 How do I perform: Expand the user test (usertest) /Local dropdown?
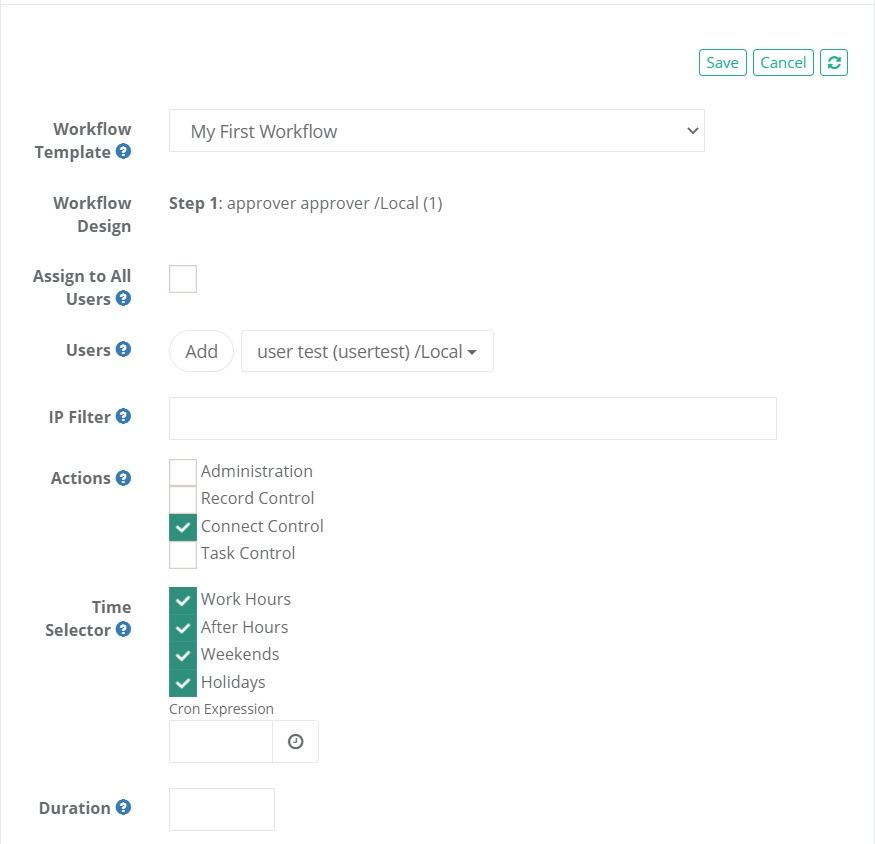click(366, 351)
